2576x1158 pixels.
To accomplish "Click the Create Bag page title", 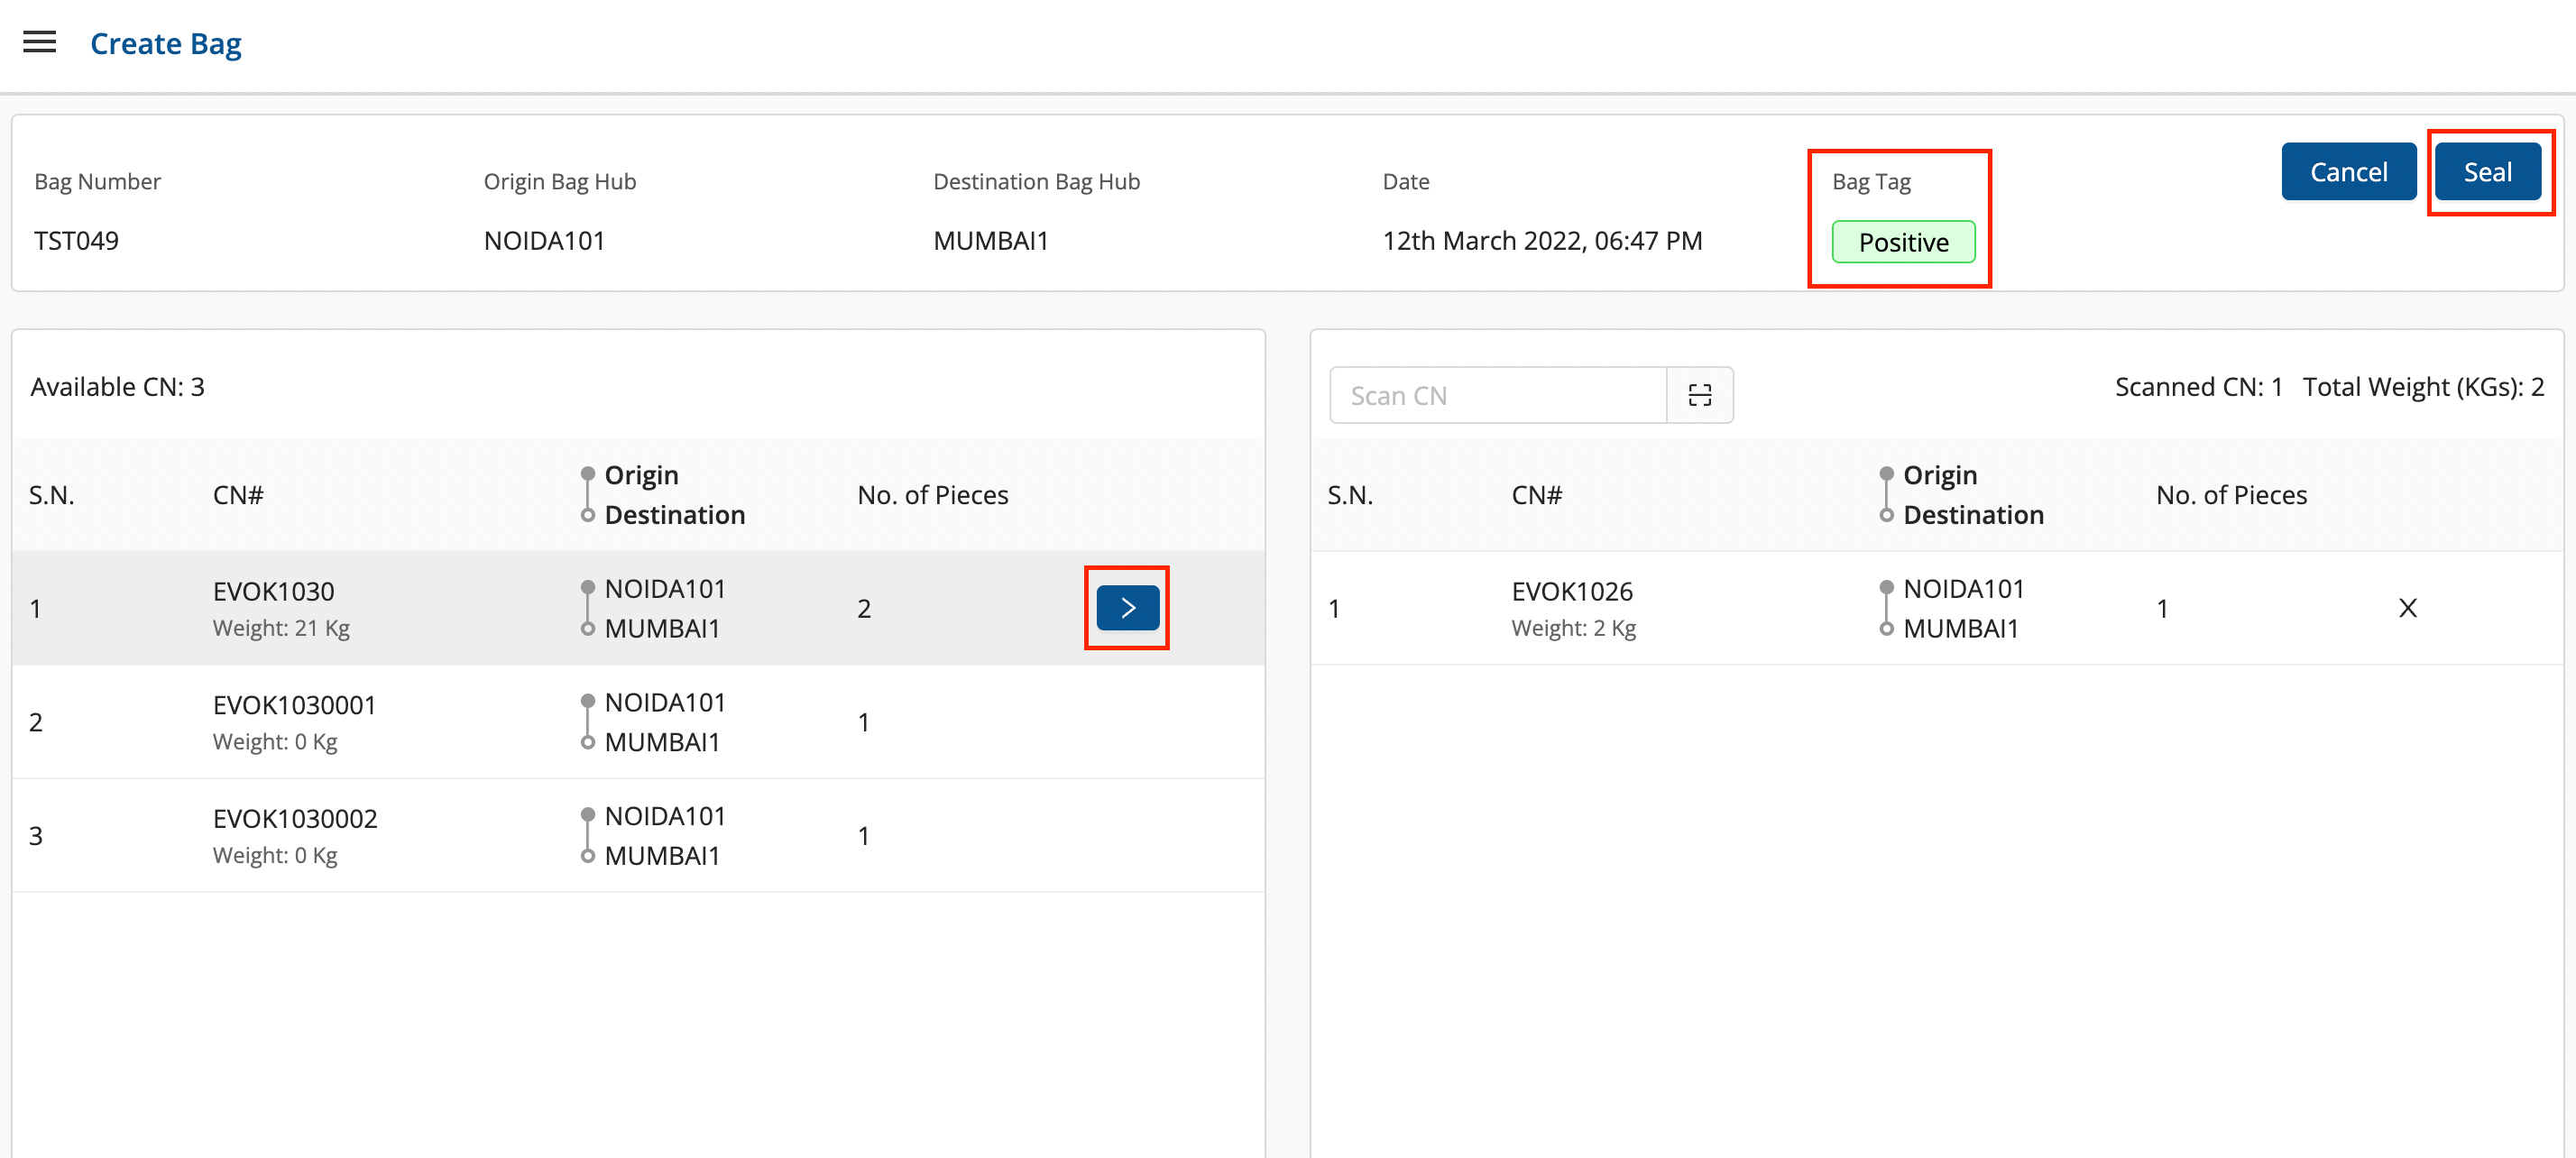I will pyautogui.click(x=166, y=44).
